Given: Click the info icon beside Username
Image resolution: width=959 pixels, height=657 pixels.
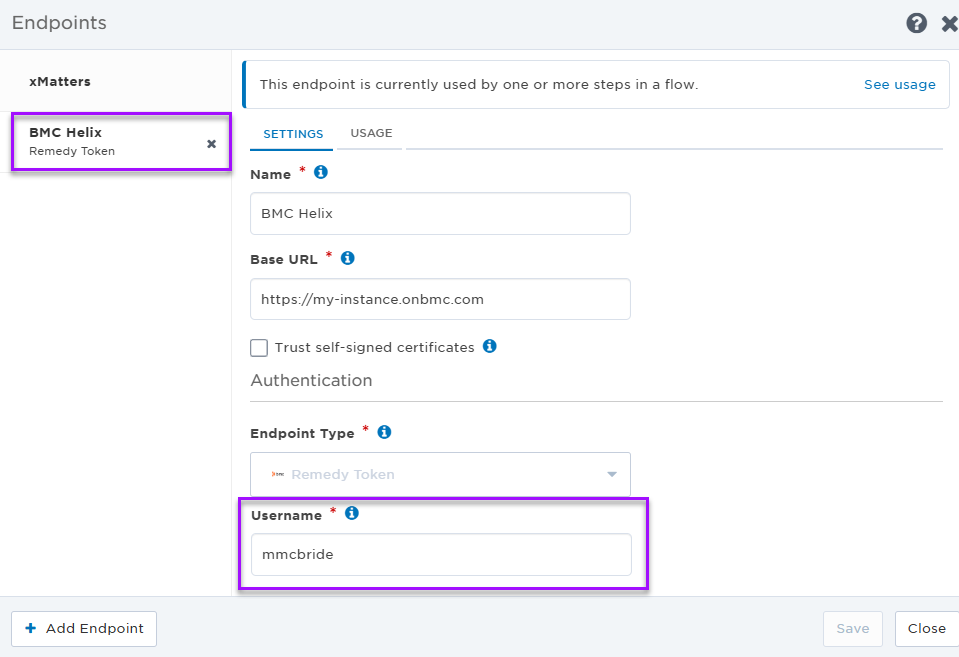Looking at the screenshot, I should pos(352,513).
